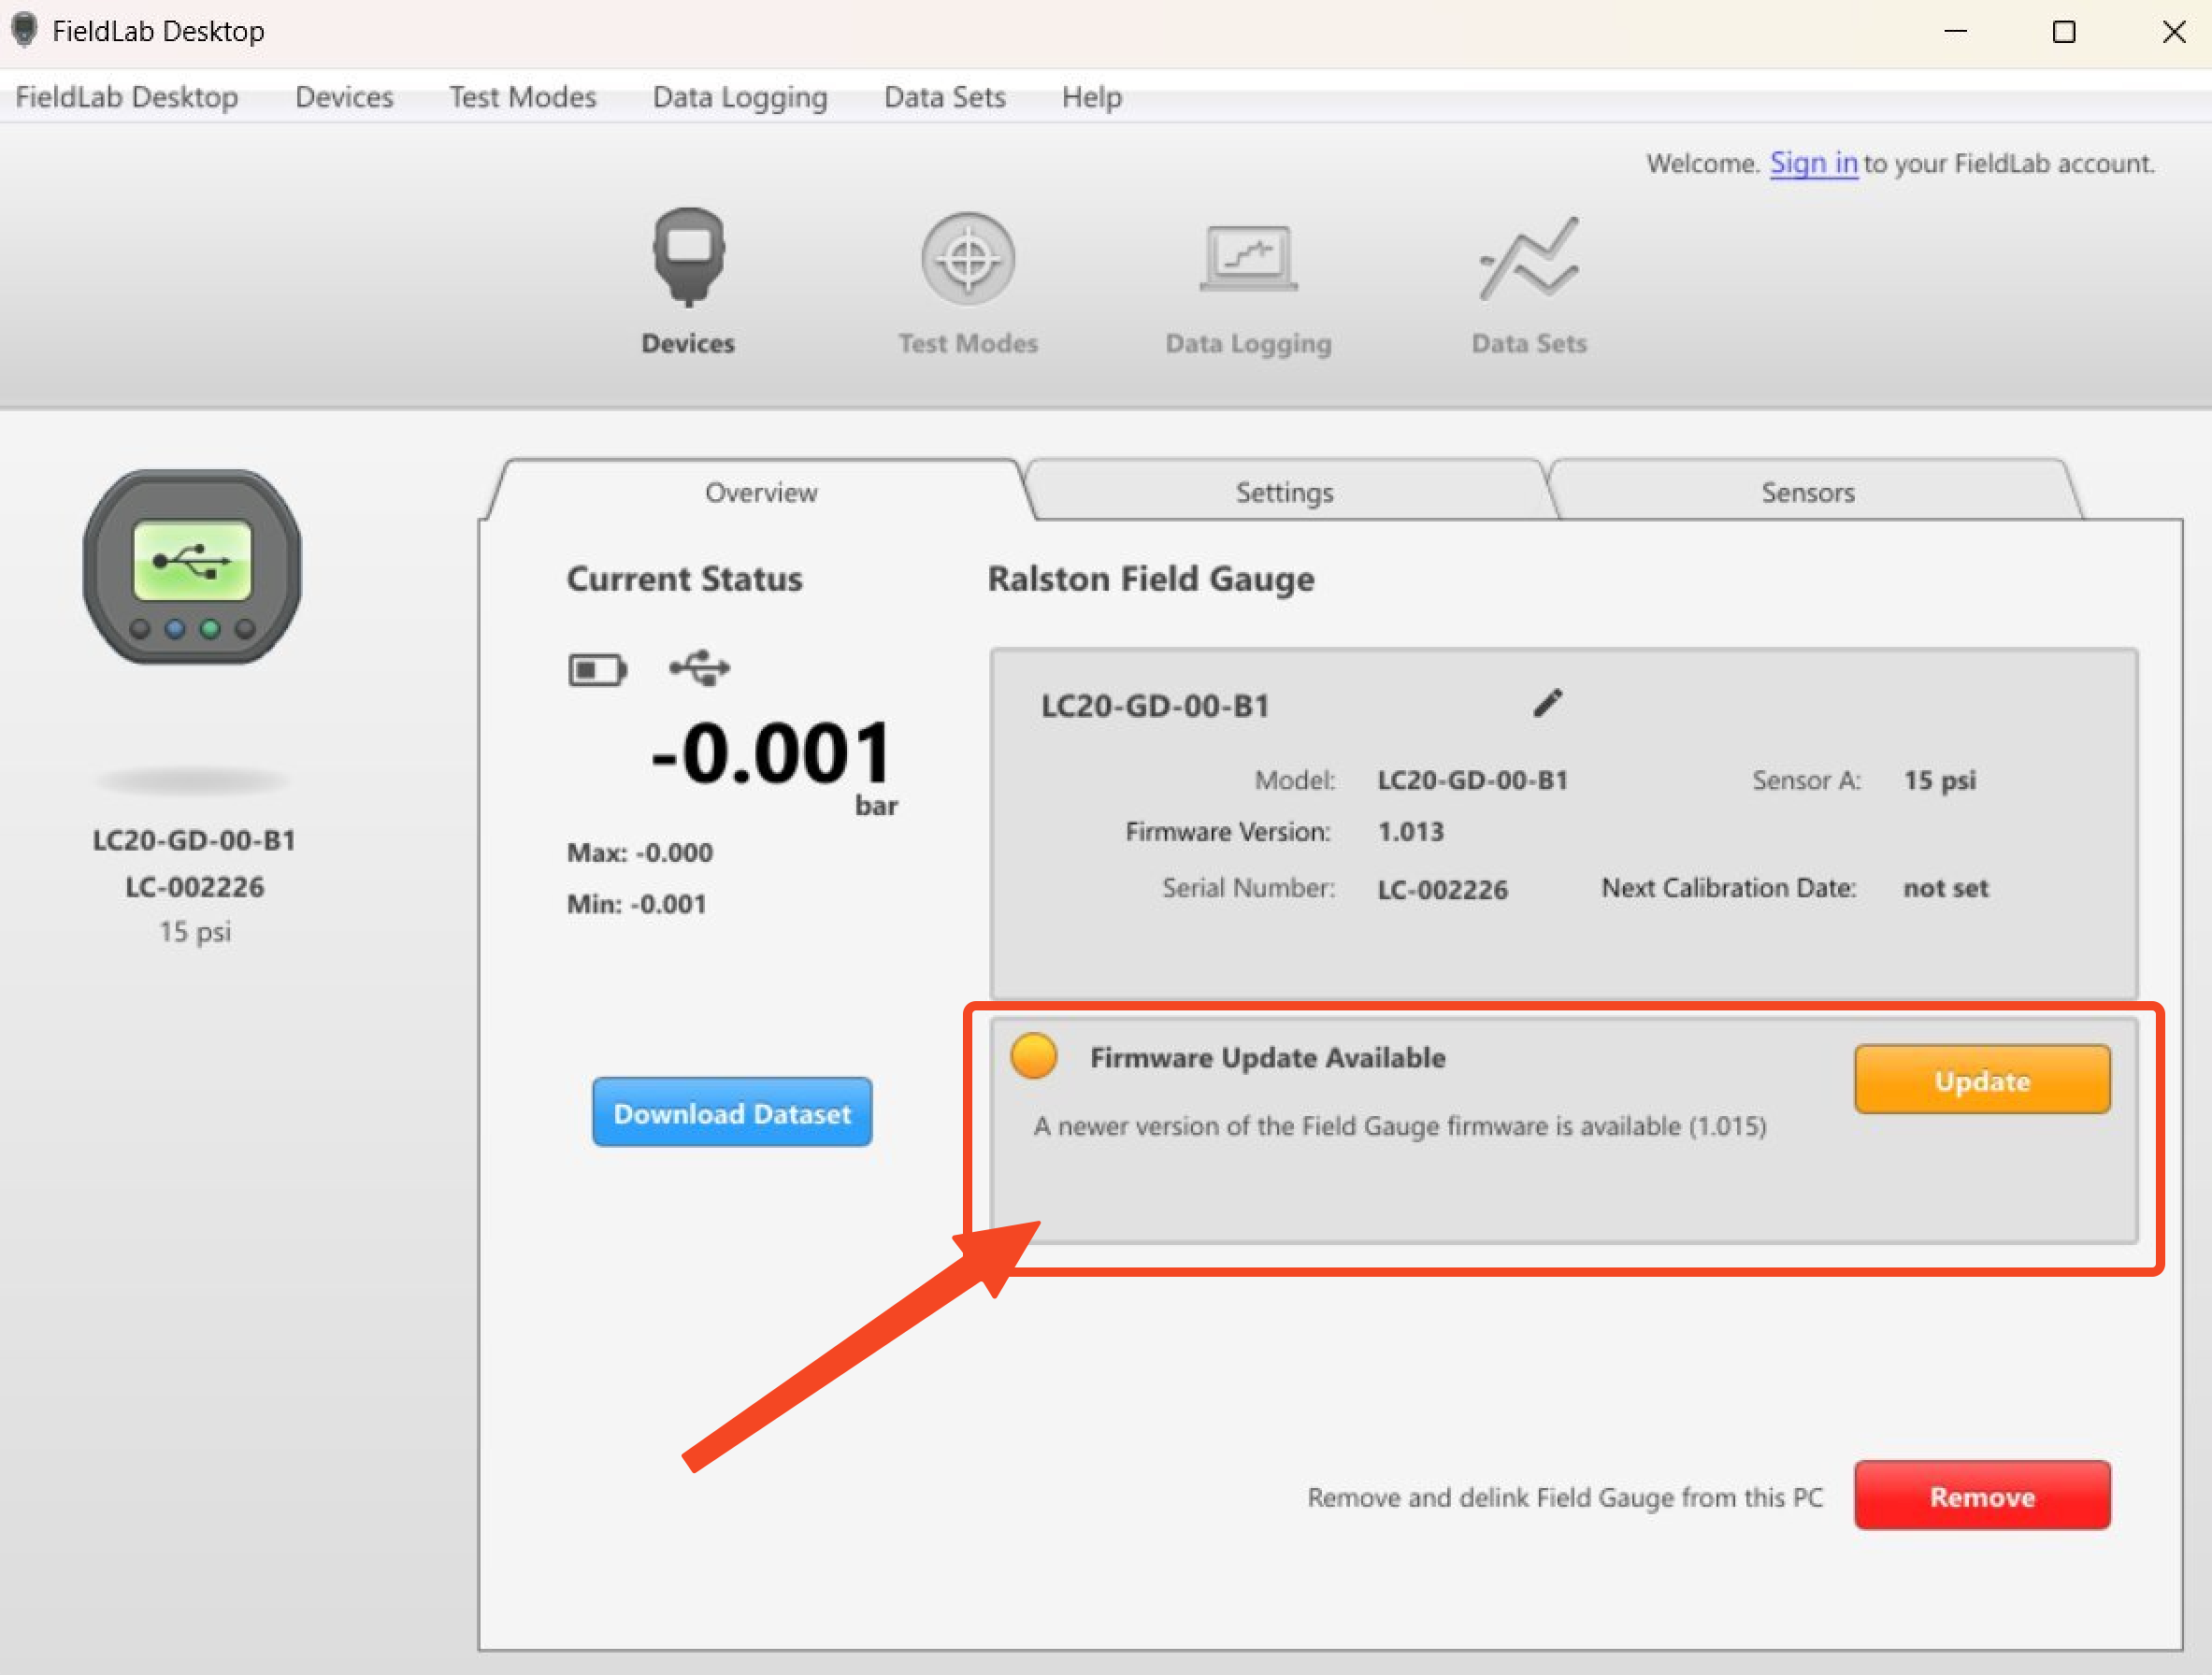Click the Download Dataset button

click(731, 1112)
